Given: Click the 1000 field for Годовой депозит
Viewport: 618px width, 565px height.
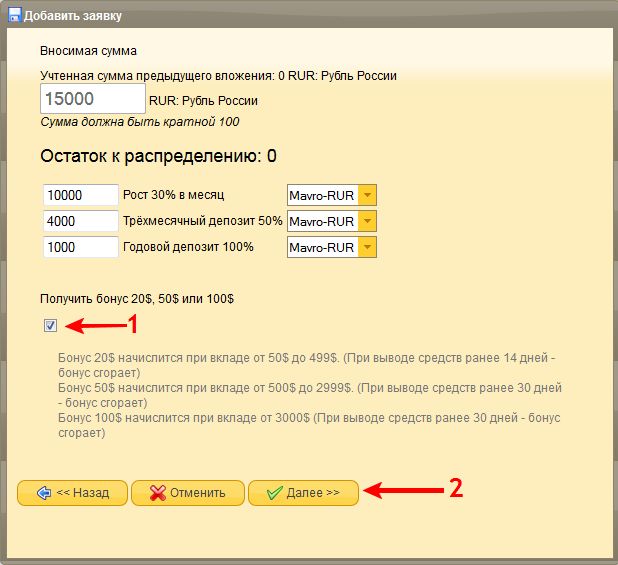Looking at the screenshot, I should pyautogui.click(x=81, y=247).
